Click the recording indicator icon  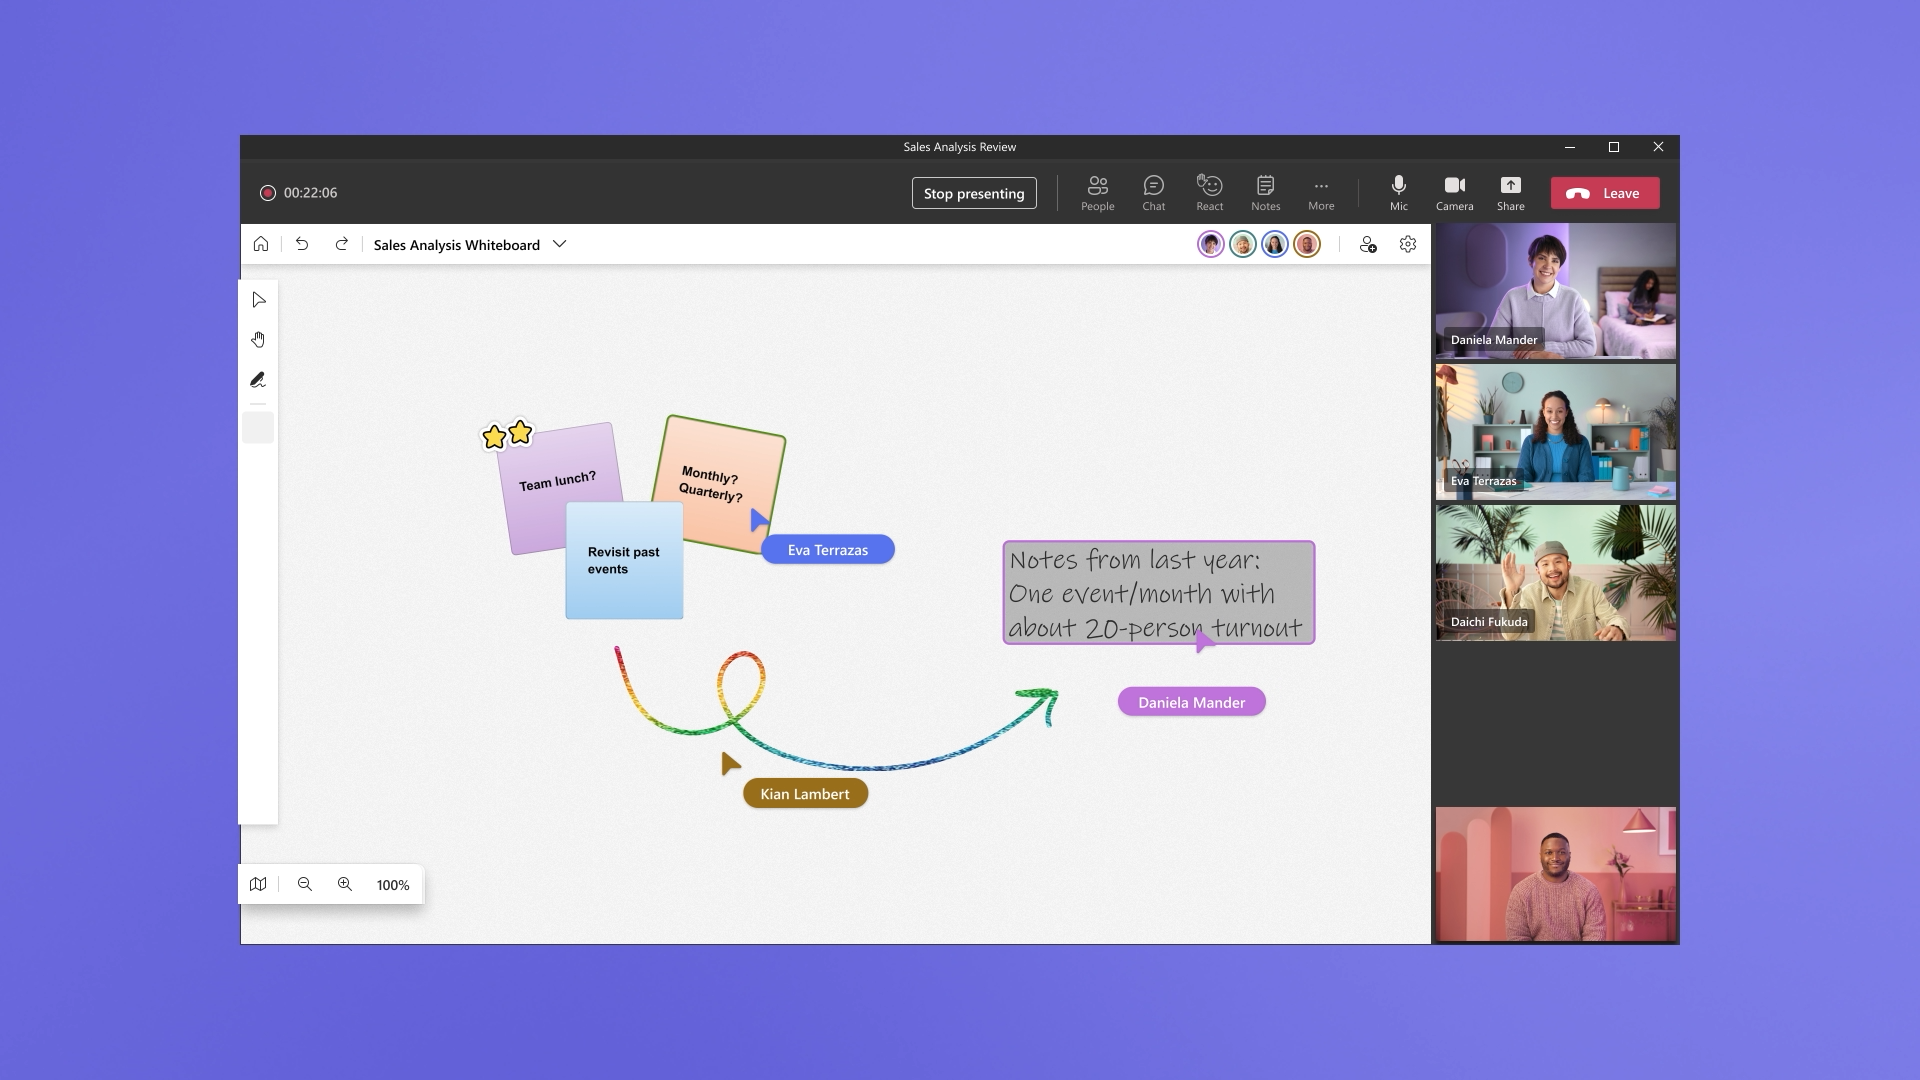coord(267,193)
